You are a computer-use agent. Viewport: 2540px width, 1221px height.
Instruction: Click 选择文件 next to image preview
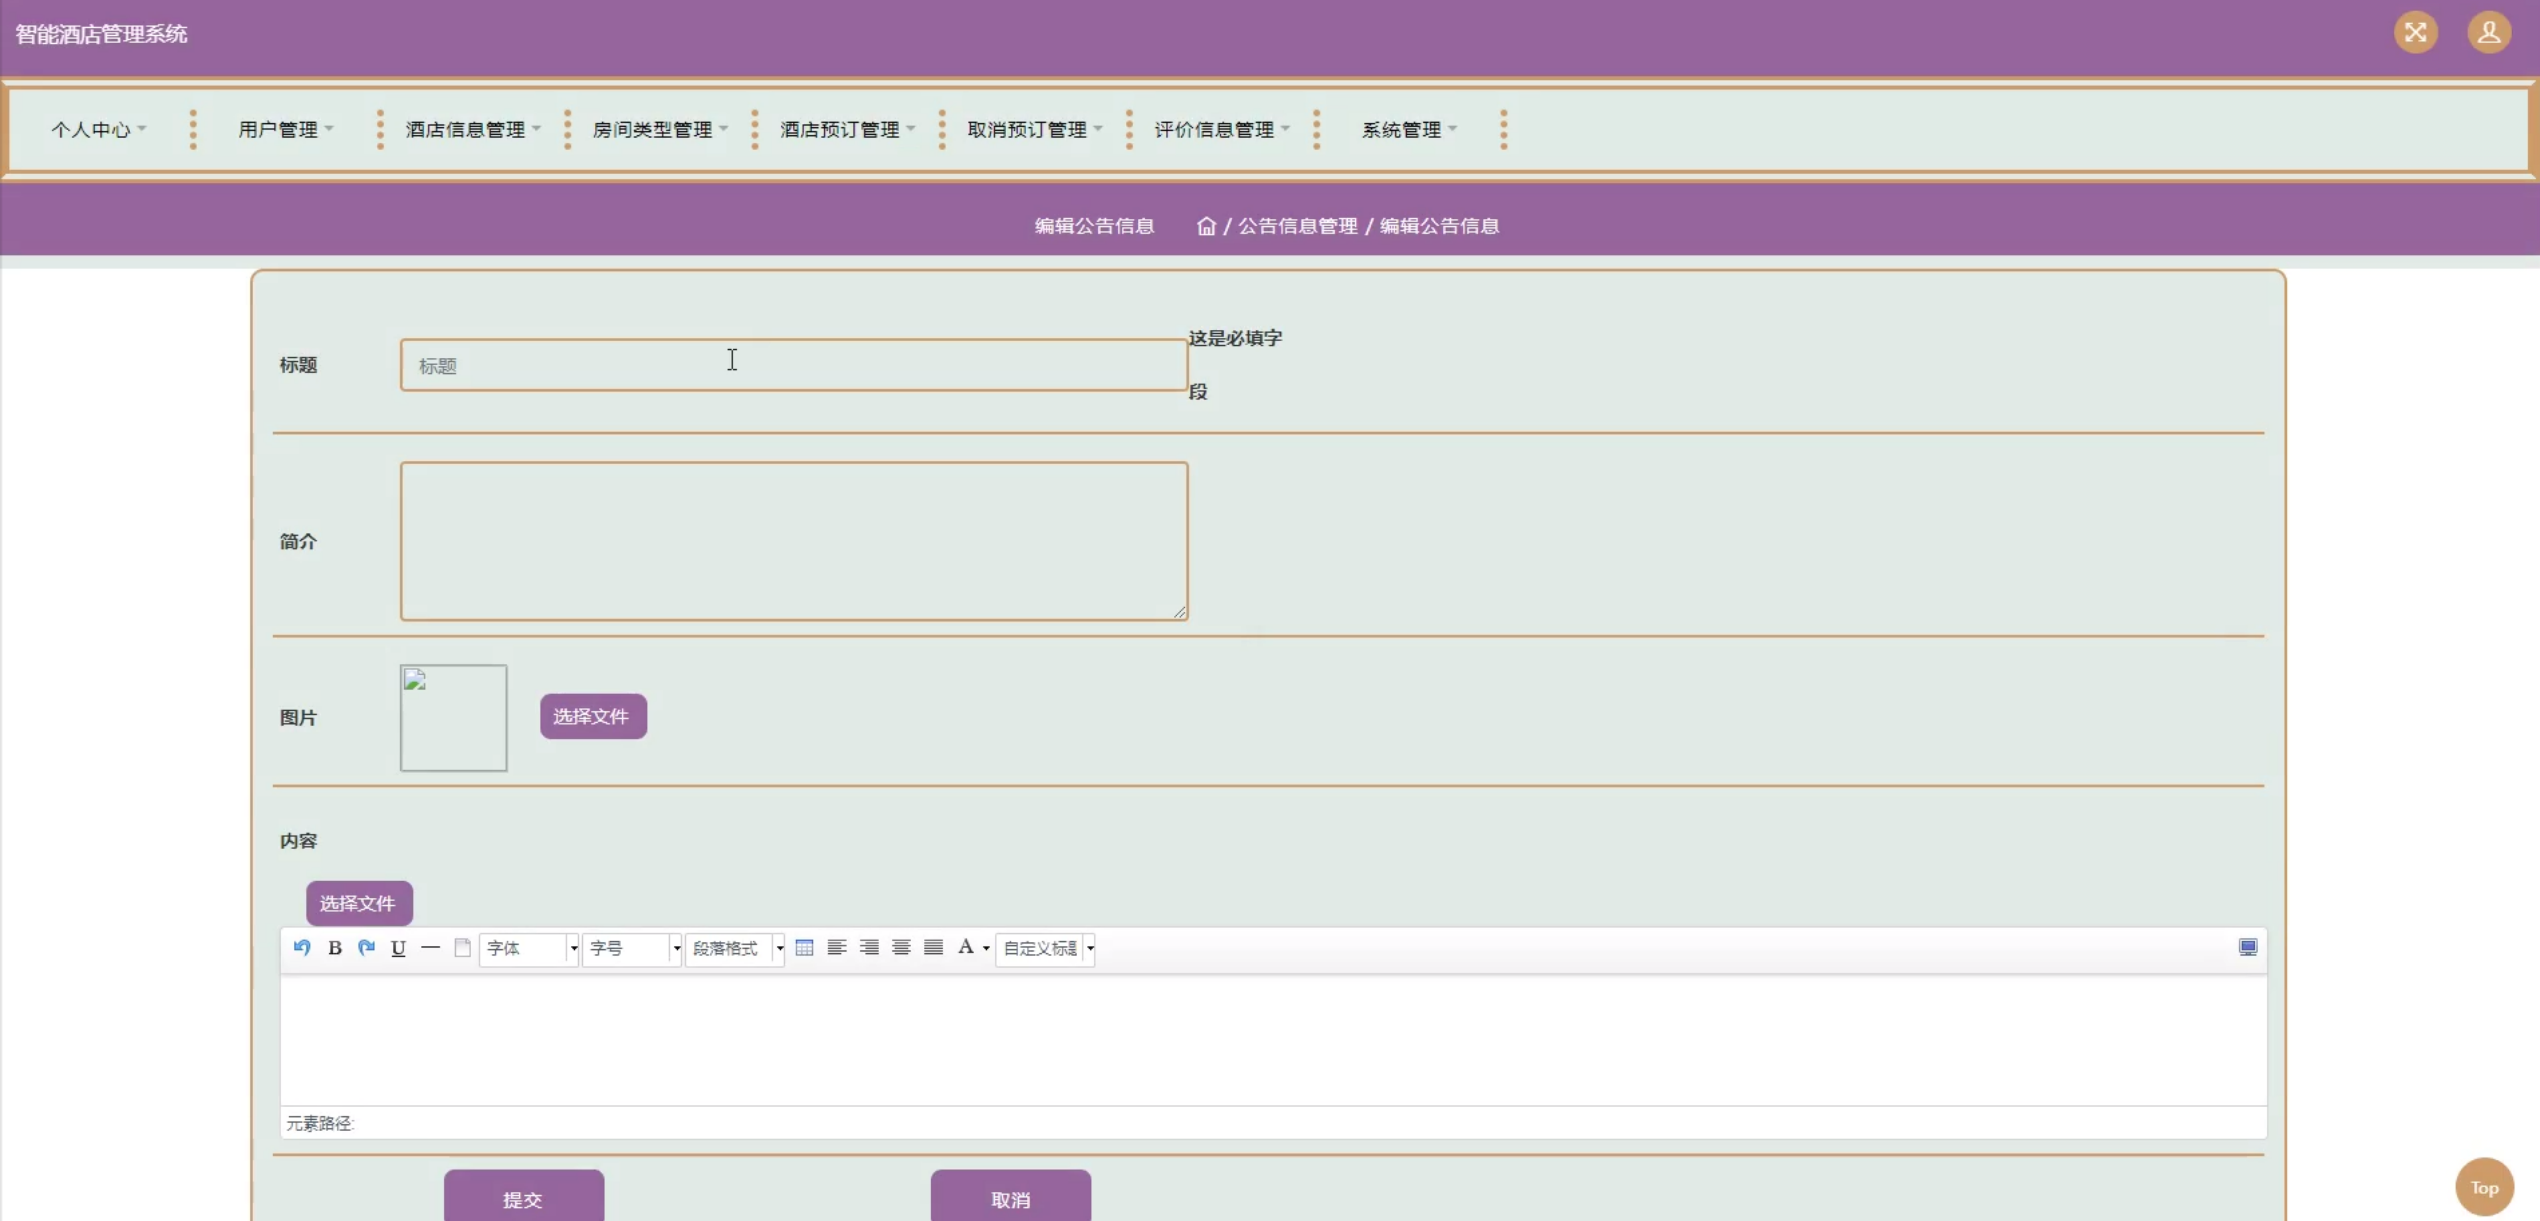click(593, 716)
